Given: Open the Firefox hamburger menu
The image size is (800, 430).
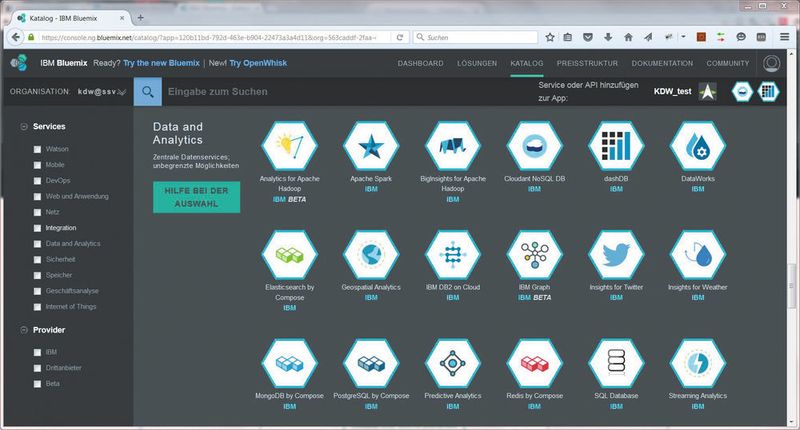Looking at the screenshot, I should (785, 37).
